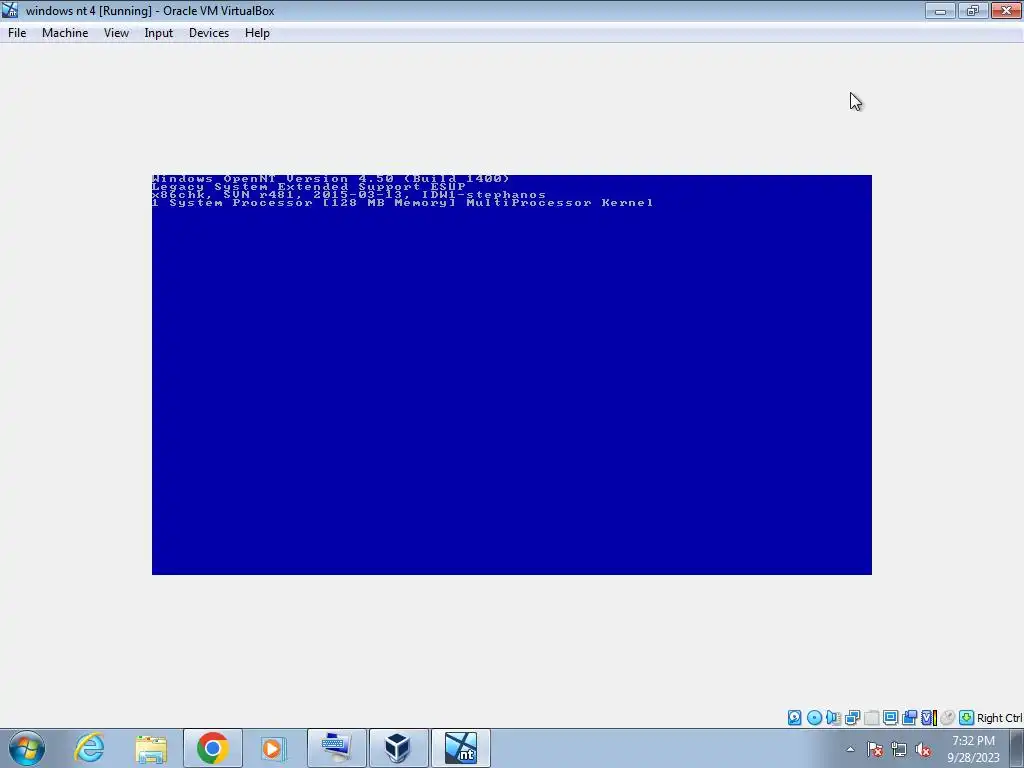Switch to VirtualBox Manager on taskbar
This screenshot has height=768, width=1024.
coord(398,748)
